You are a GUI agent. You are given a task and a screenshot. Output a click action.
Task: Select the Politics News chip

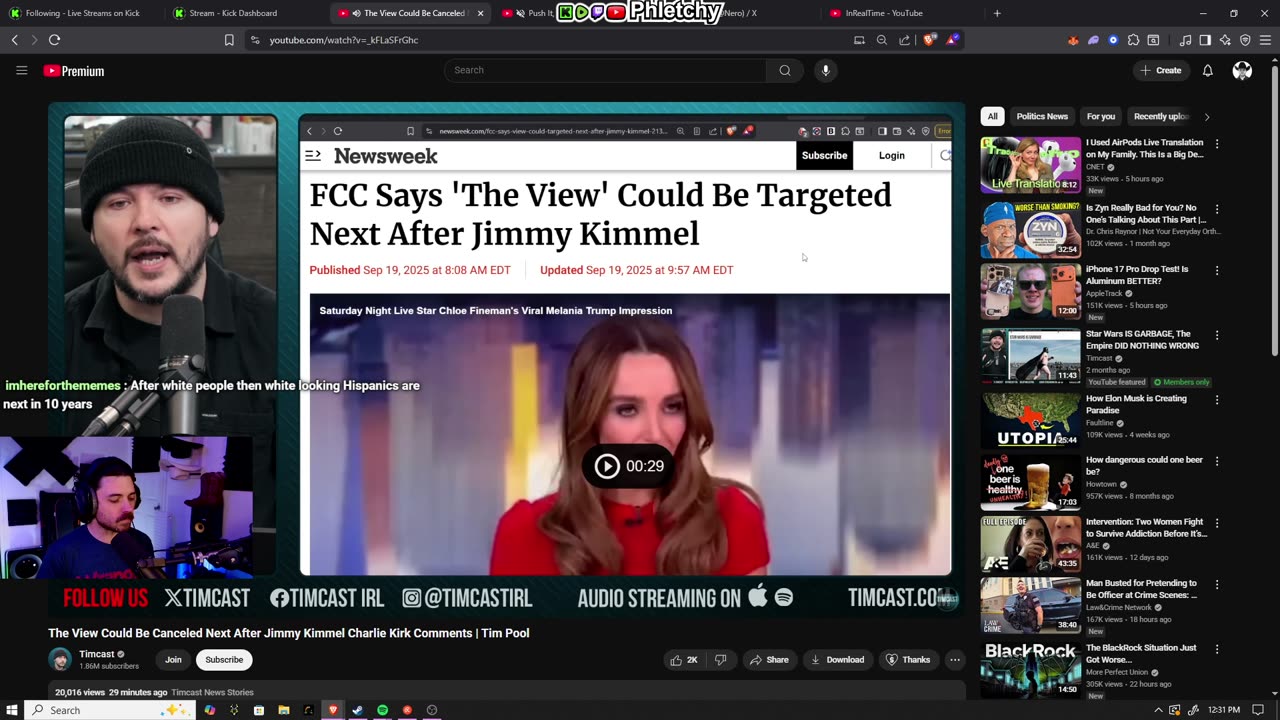tap(1042, 116)
